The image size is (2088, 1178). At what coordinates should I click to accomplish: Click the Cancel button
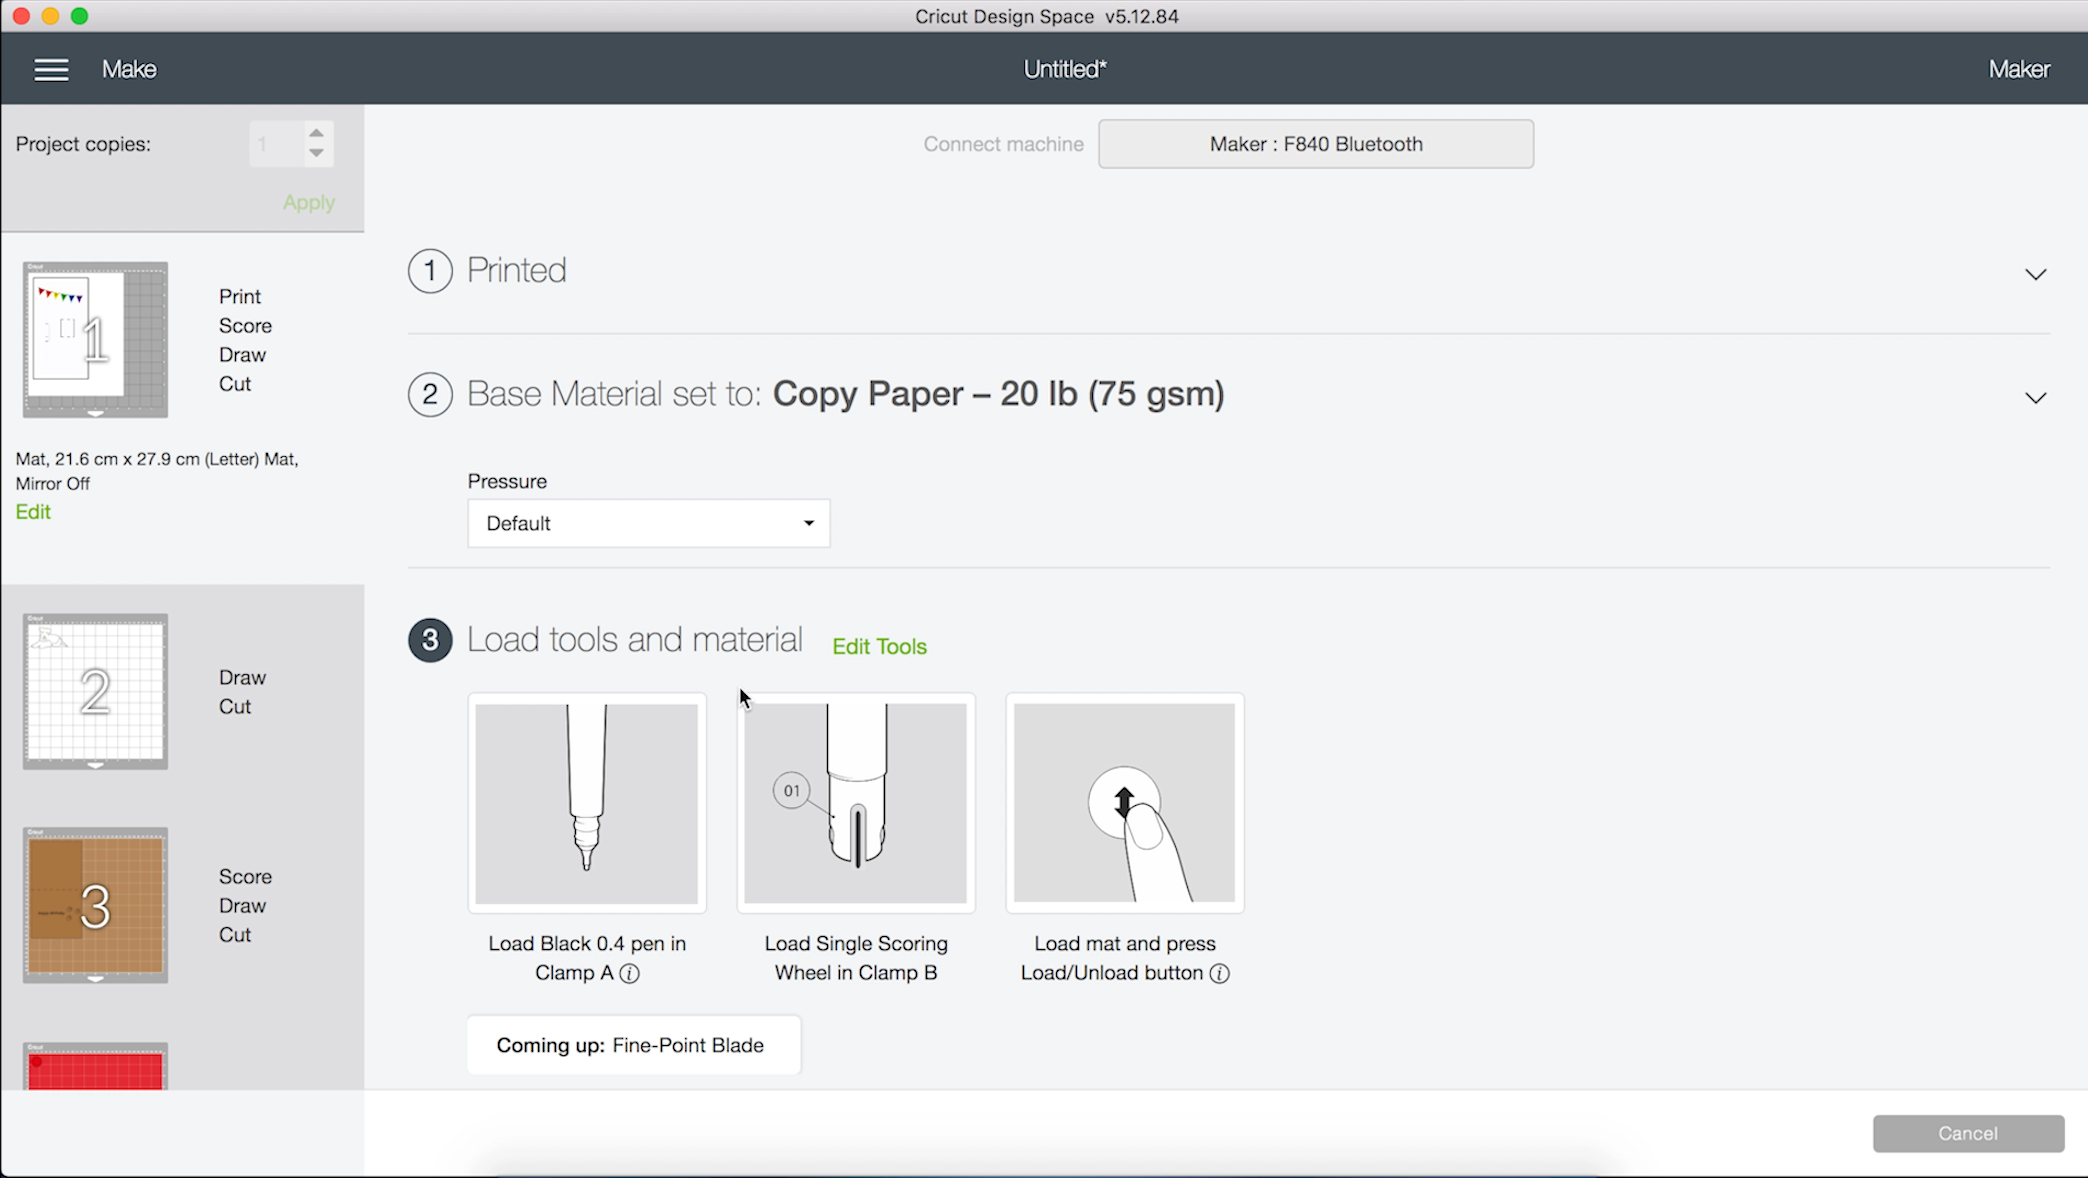pyautogui.click(x=1968, y=1134)
